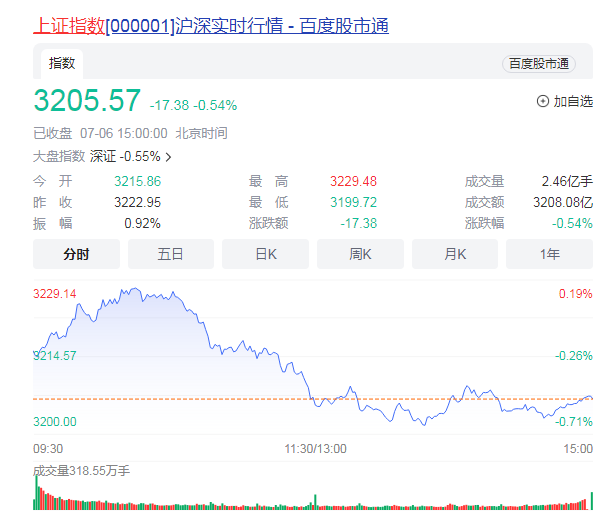Click the current index price 3205.57
Screen dimensions: 608x516
87,101
